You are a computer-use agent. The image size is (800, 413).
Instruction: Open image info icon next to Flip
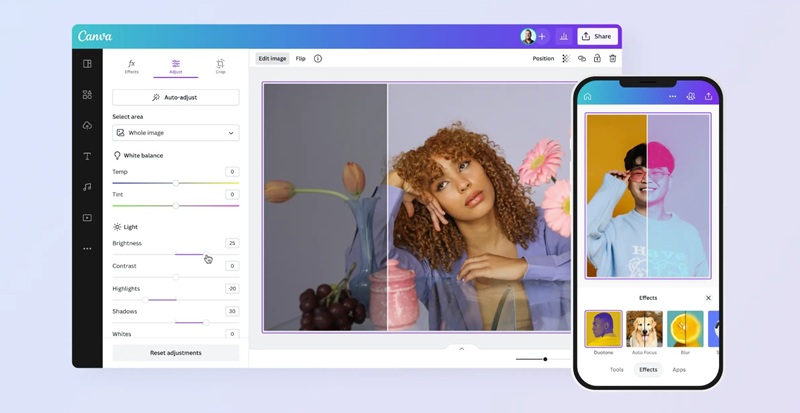pyautogui.click(x=318, y=59)
